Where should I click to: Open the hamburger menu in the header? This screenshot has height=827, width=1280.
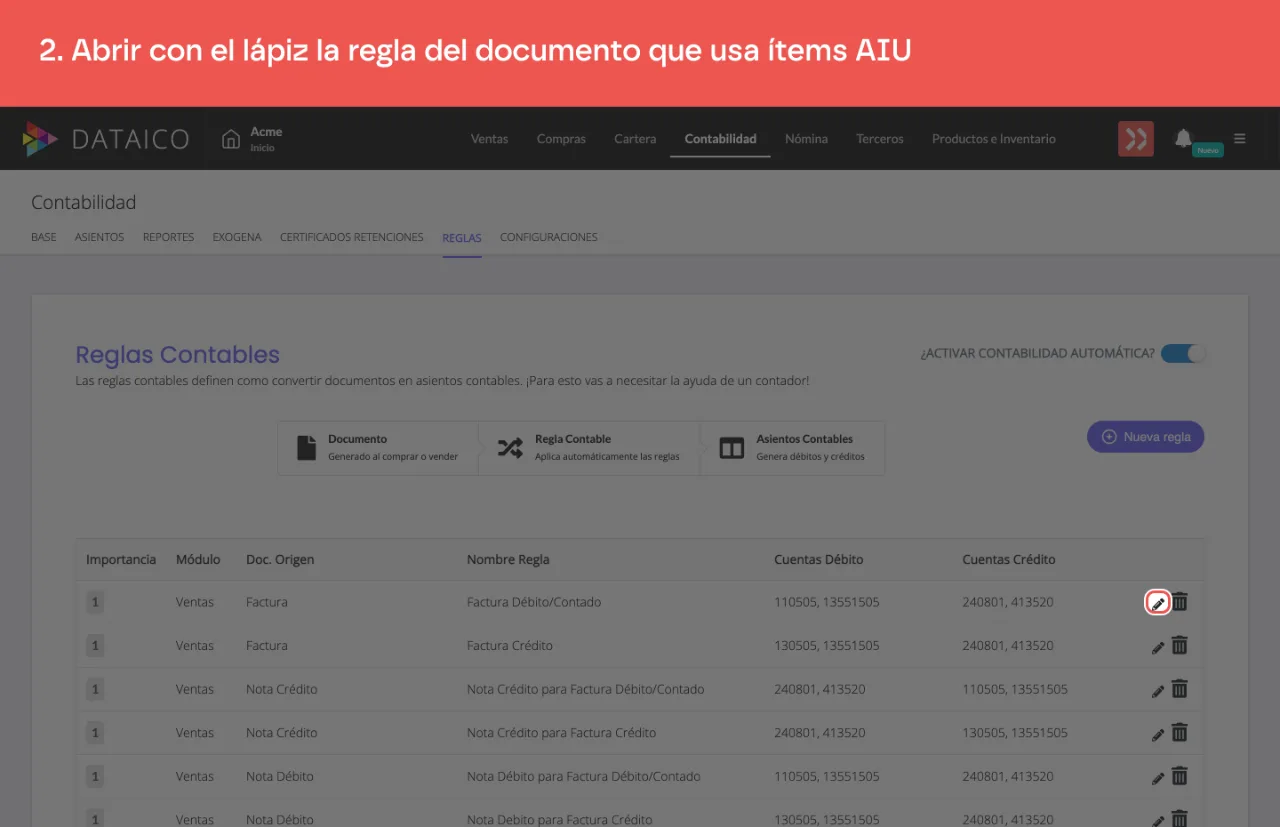[1240, 139]
